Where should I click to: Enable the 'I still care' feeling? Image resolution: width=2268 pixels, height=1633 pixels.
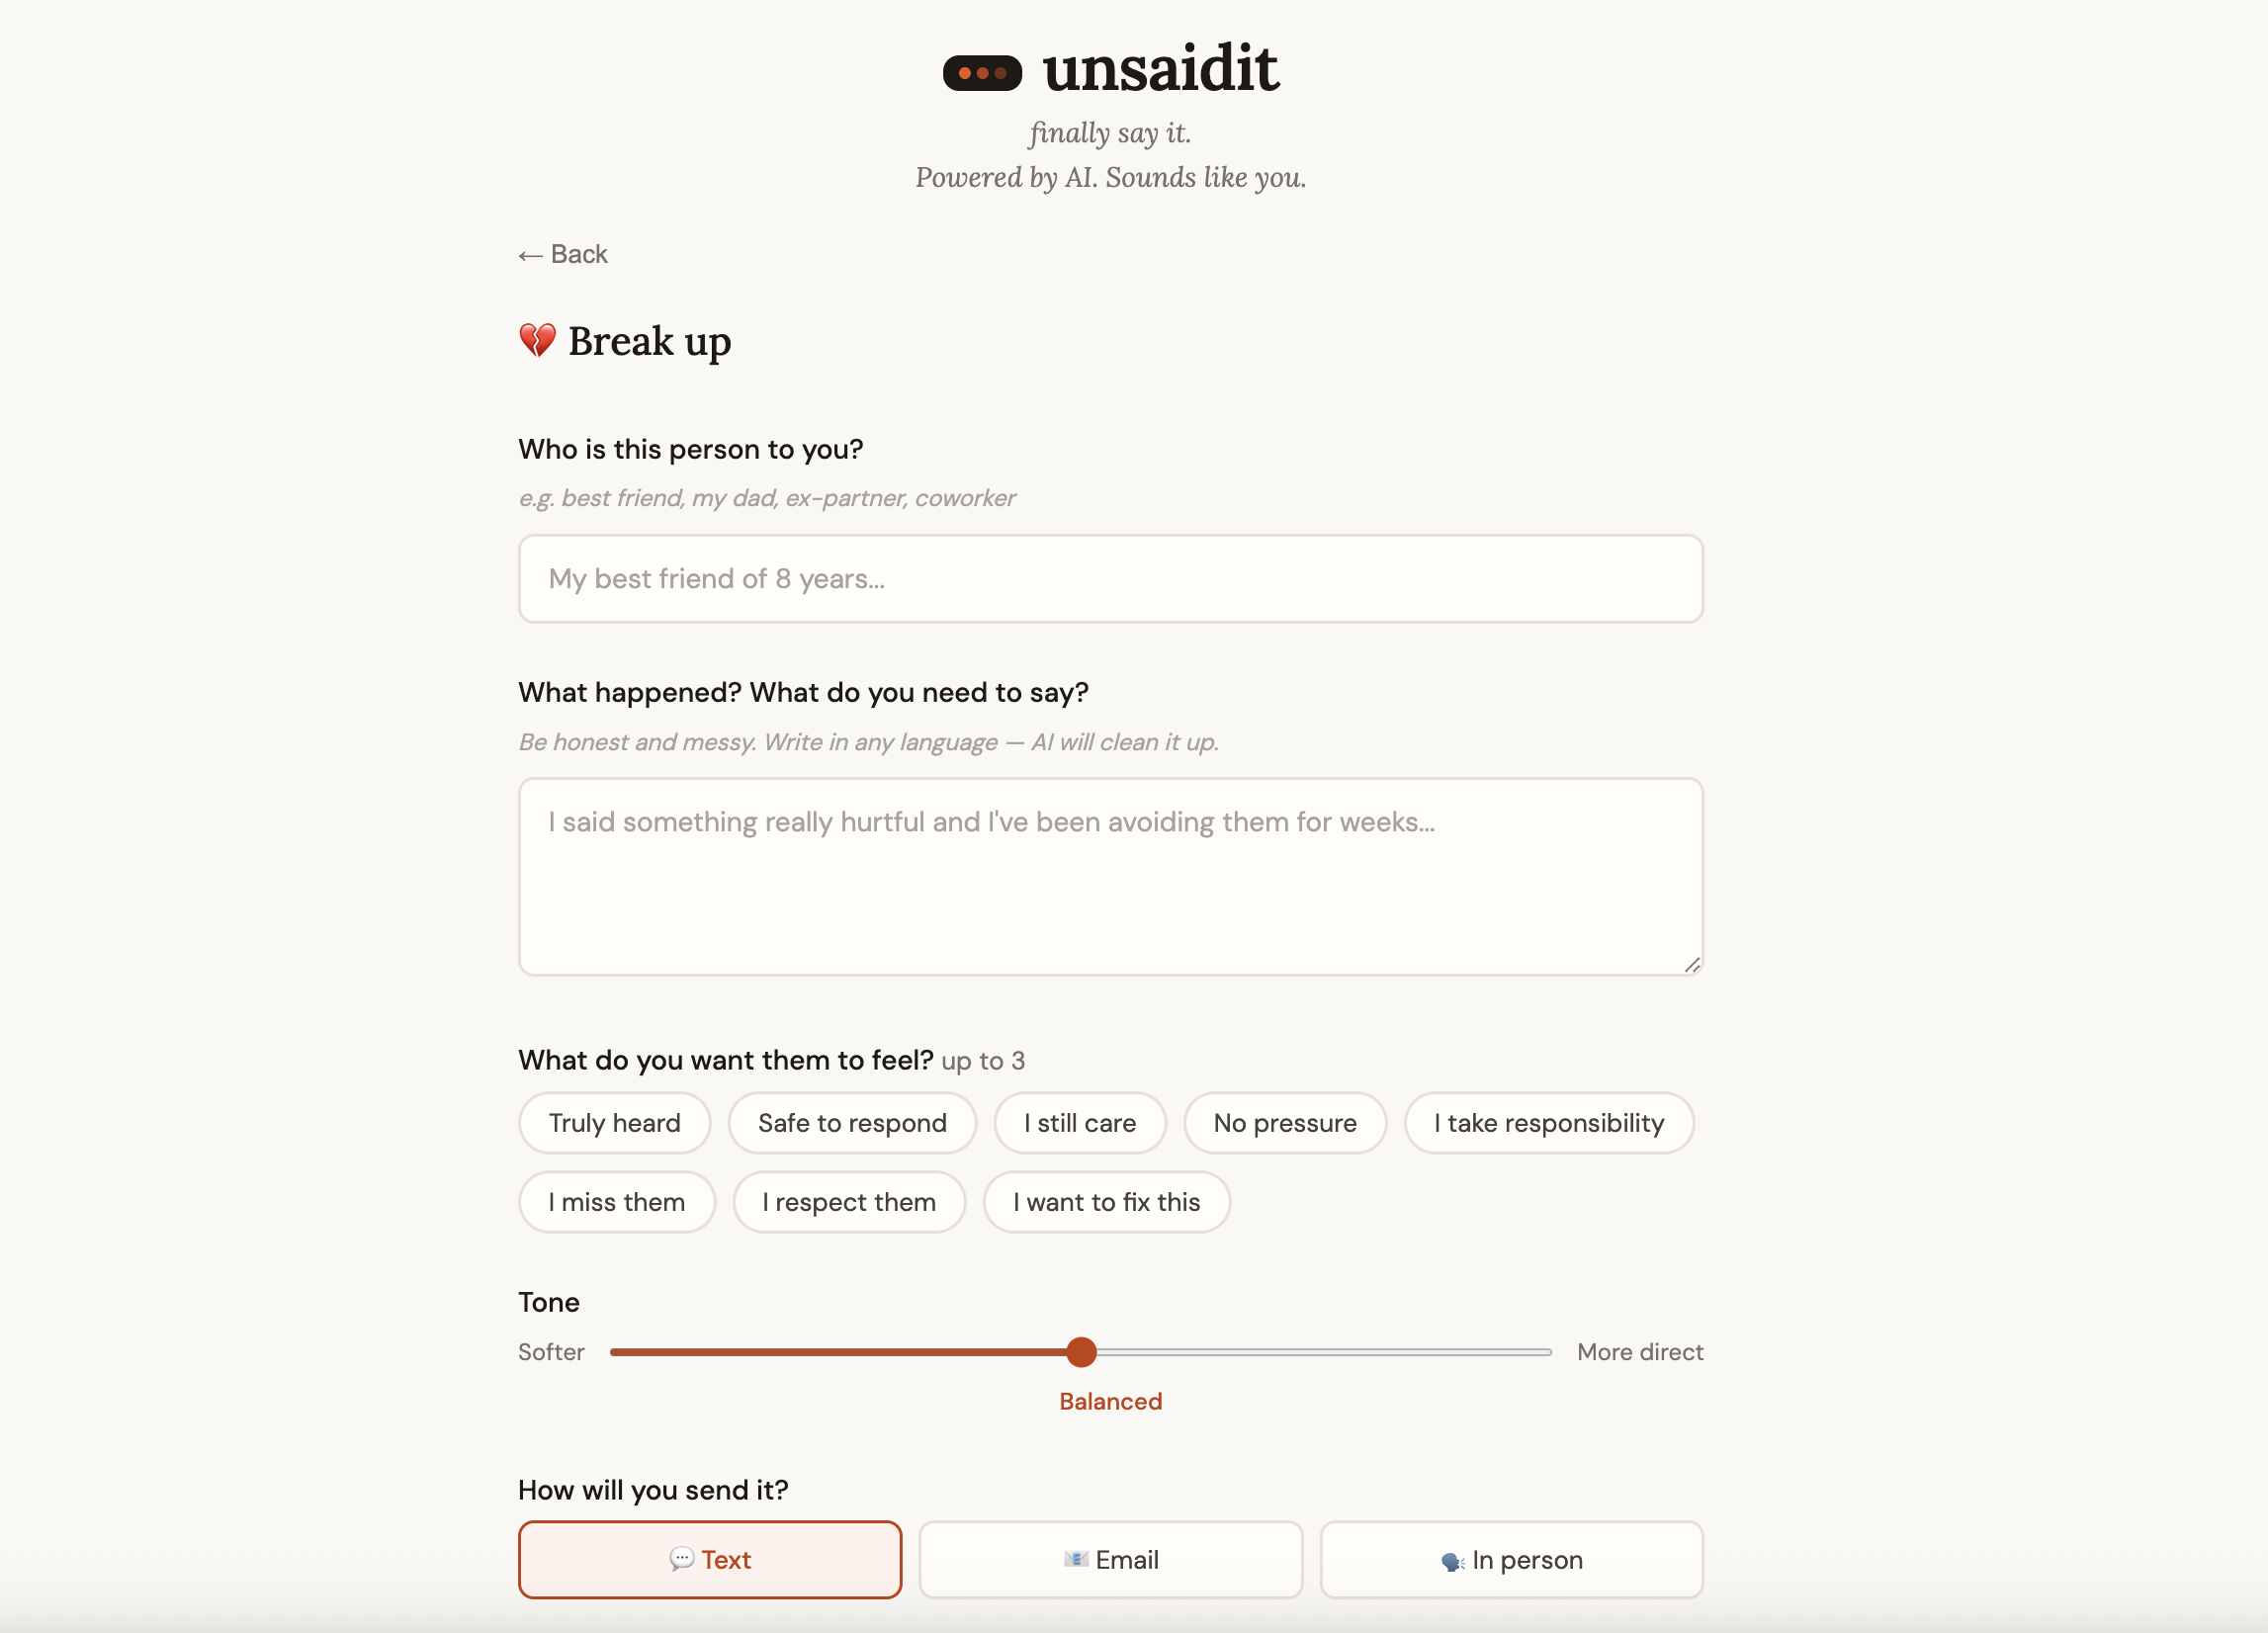point(1080,1123)
